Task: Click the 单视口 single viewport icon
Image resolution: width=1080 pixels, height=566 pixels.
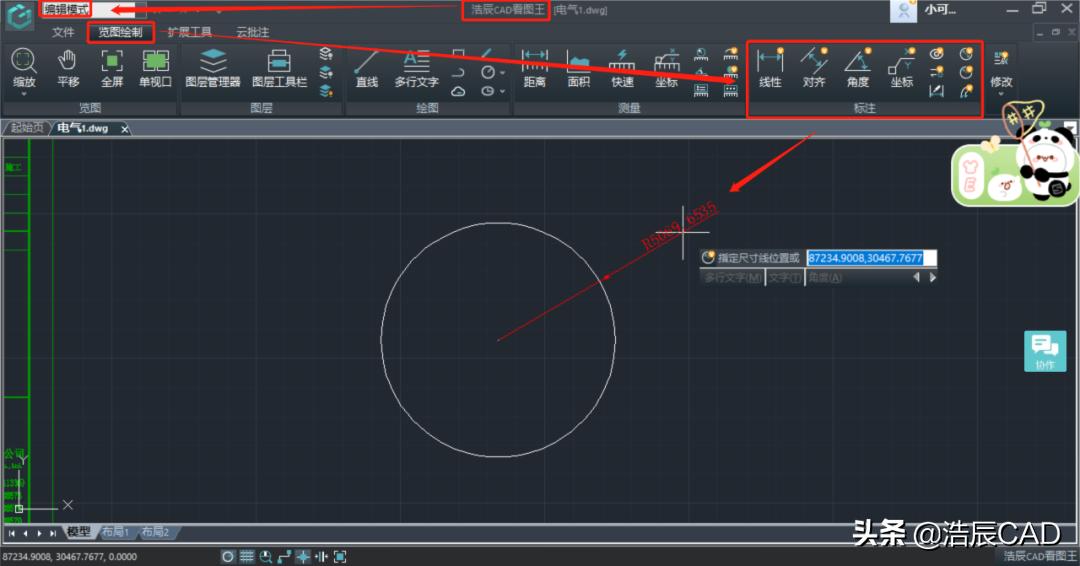Action: click(156, 67)
